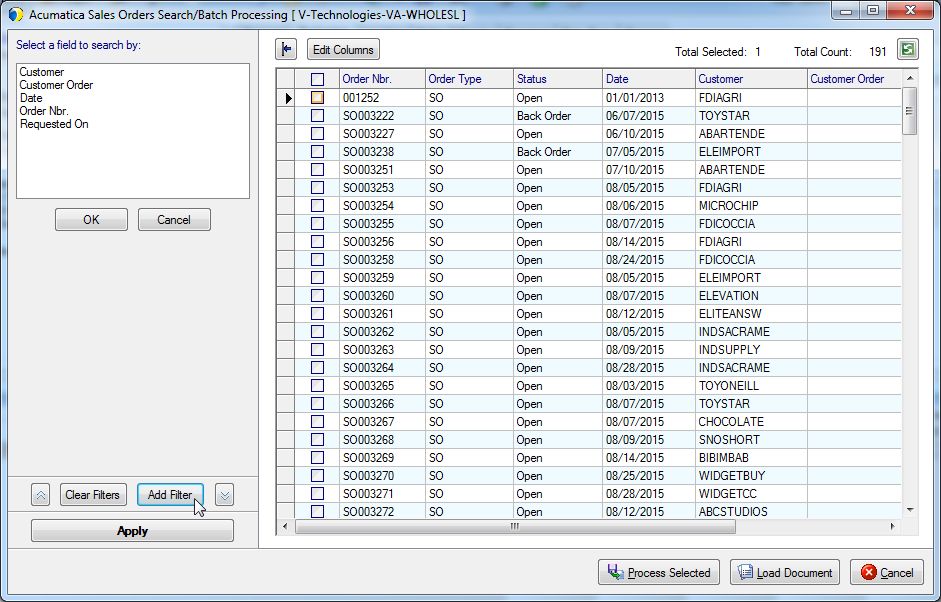Click the horizontal scrollbar left arrow

tap(285, 526)
